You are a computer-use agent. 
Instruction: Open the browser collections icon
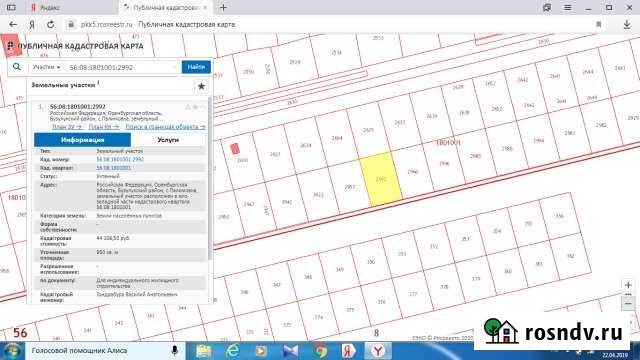(547, 7)
